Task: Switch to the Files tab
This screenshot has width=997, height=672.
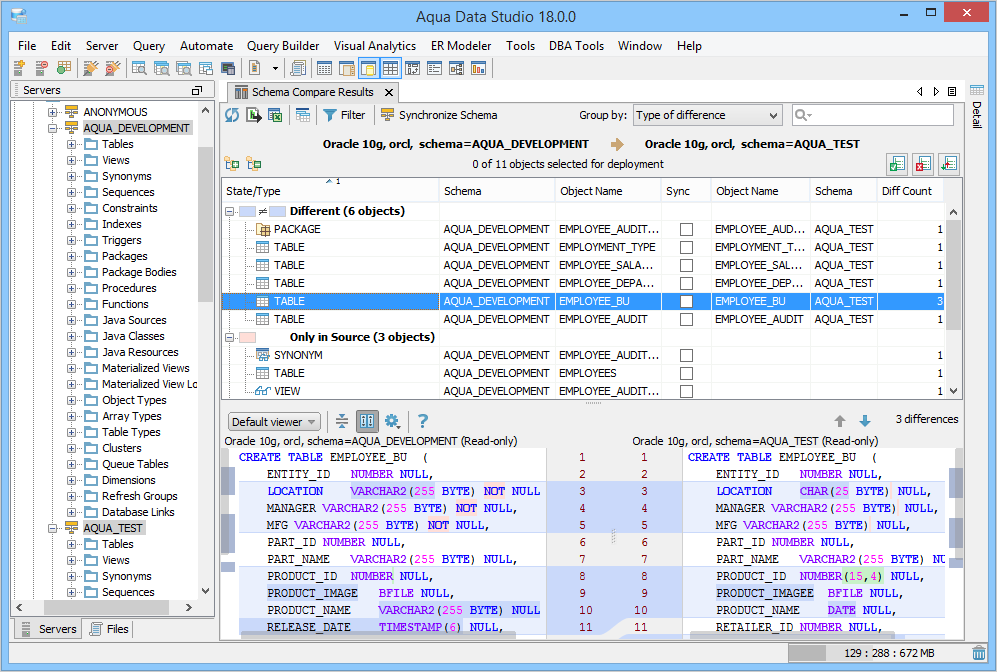Action: (x=109, y=629)
